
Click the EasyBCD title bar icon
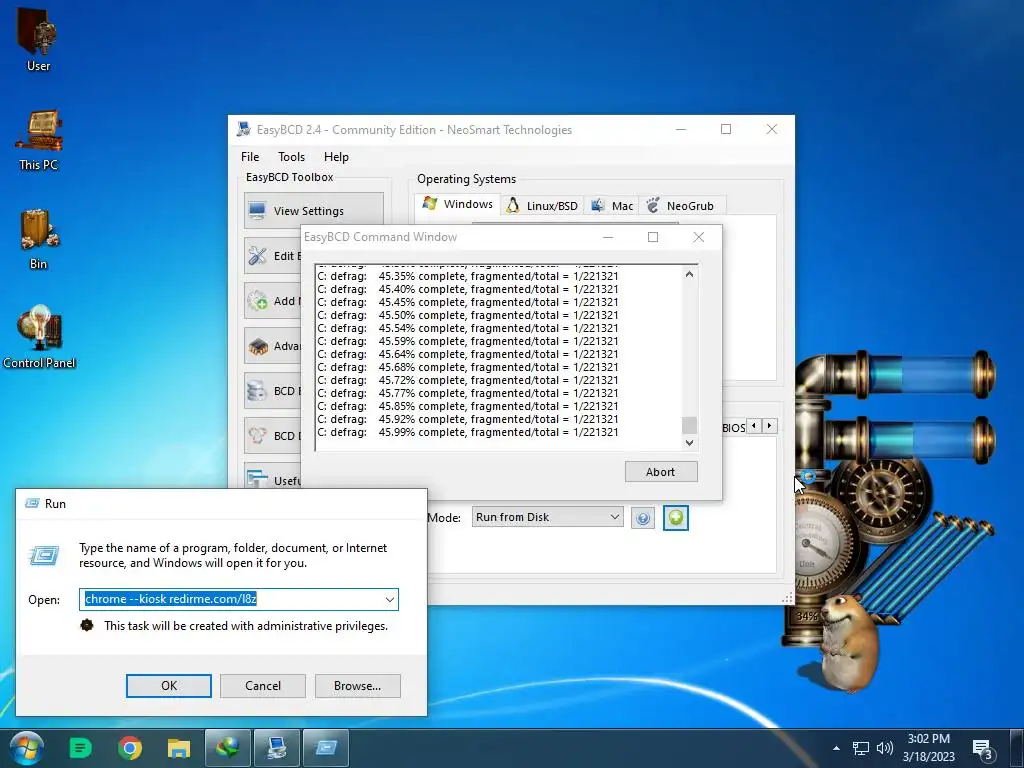pos(244,129)
